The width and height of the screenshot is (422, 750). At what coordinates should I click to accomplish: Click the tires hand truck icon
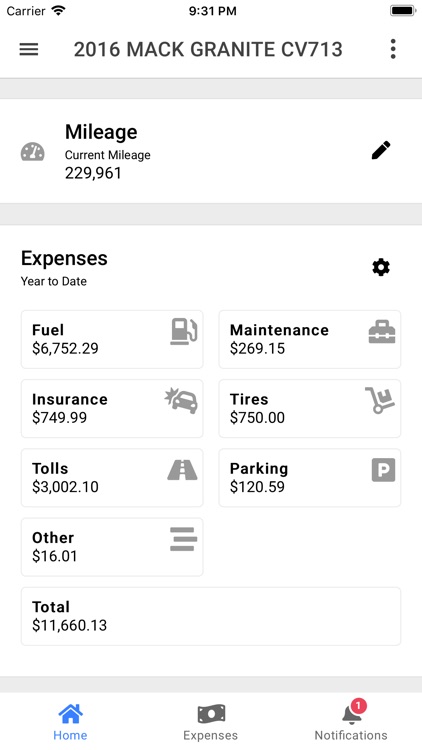[x=380, y=400]
